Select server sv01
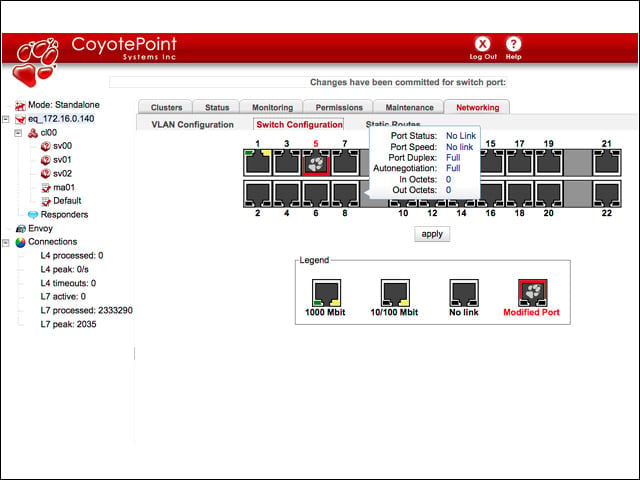Screen dimensions: 640x480 [62, 160]
